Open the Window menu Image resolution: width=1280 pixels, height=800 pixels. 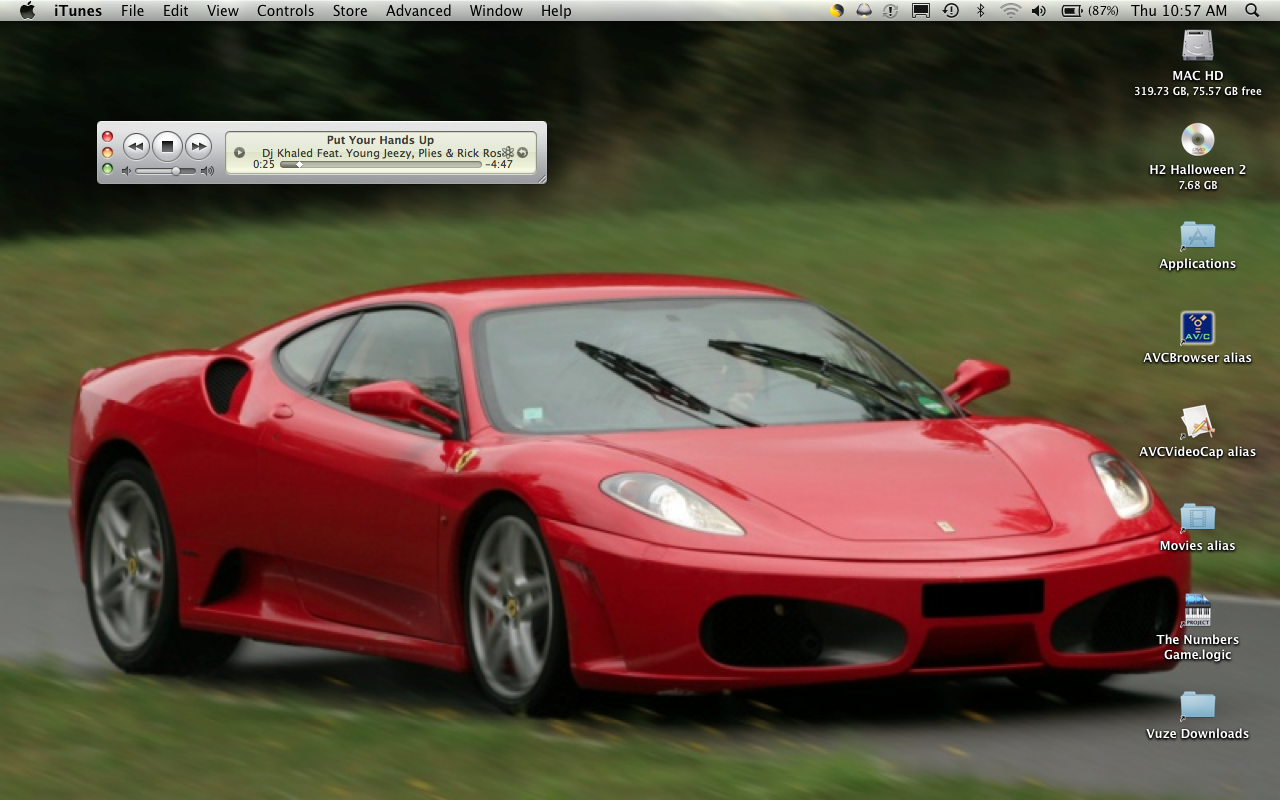coord(496,10)
